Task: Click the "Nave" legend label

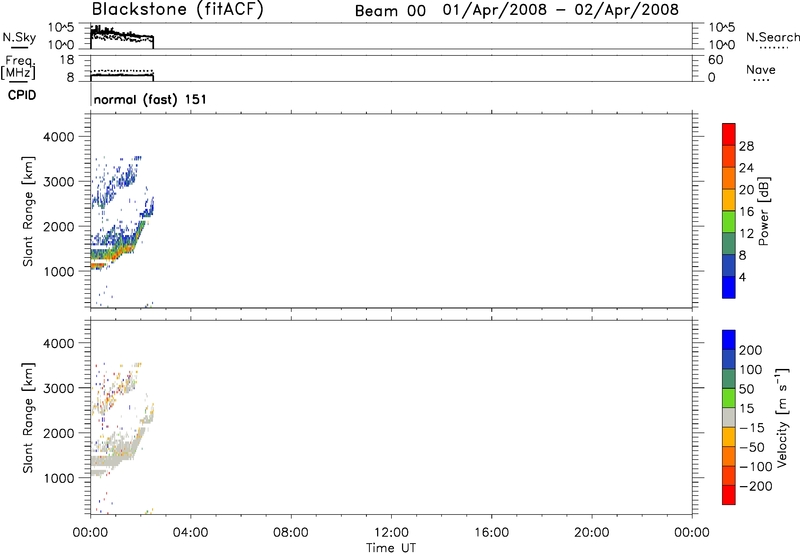Action: pos(761,69)
